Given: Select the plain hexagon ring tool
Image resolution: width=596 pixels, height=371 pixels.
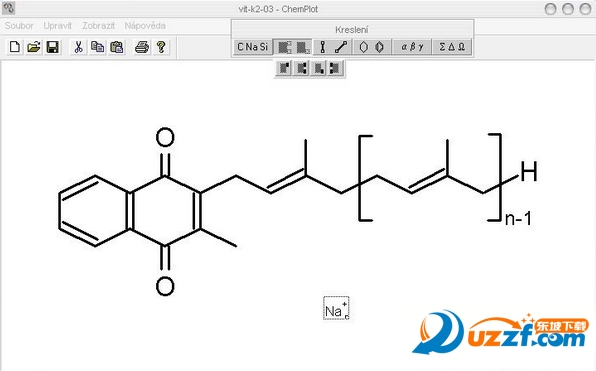Looking at the screenshot, I should (363, 47).
